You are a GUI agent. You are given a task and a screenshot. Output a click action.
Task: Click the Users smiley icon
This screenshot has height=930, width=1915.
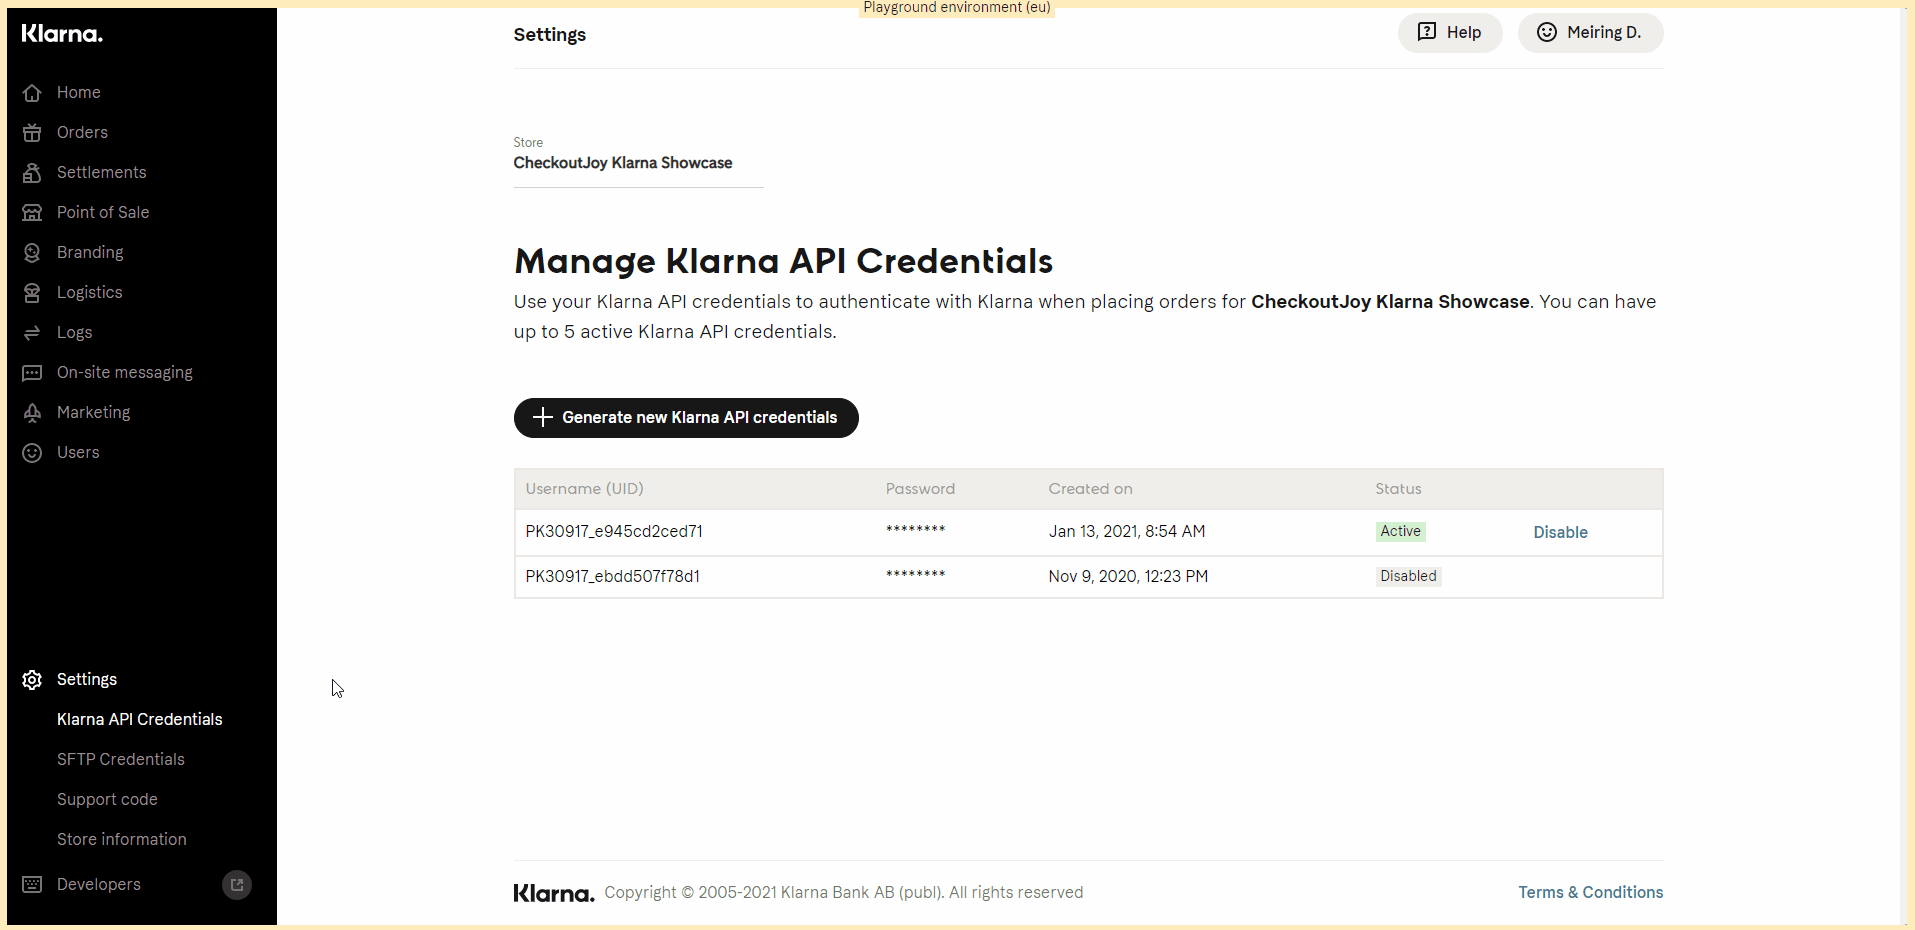pos(32,453)
